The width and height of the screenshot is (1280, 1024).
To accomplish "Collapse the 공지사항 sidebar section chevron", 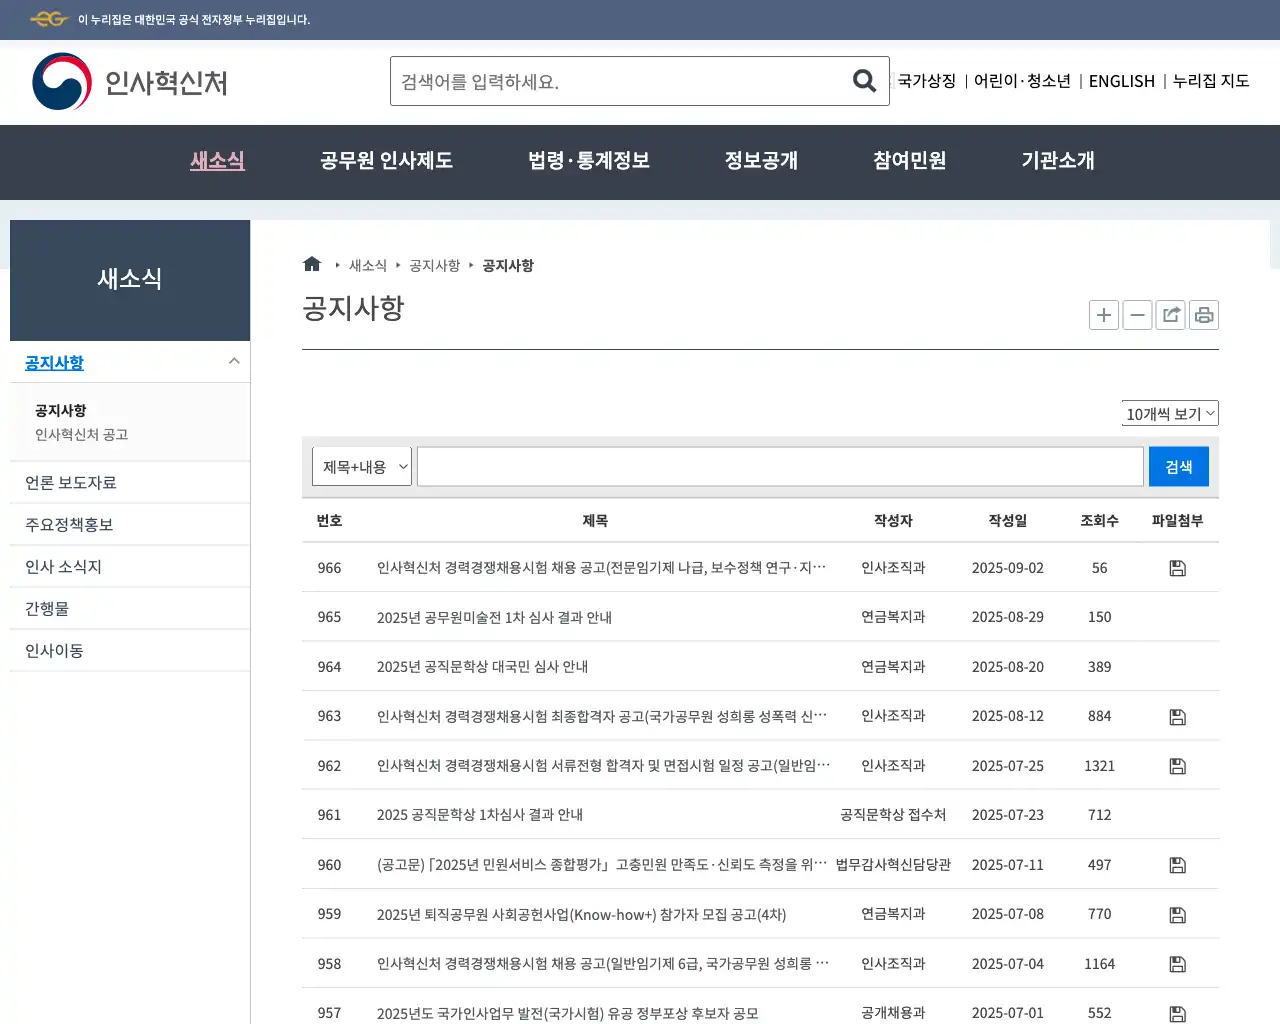I will [x=234, y=362].
